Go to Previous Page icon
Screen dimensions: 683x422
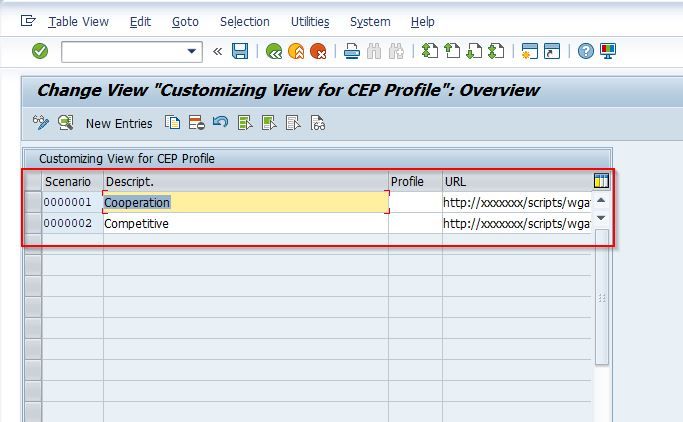452,51
